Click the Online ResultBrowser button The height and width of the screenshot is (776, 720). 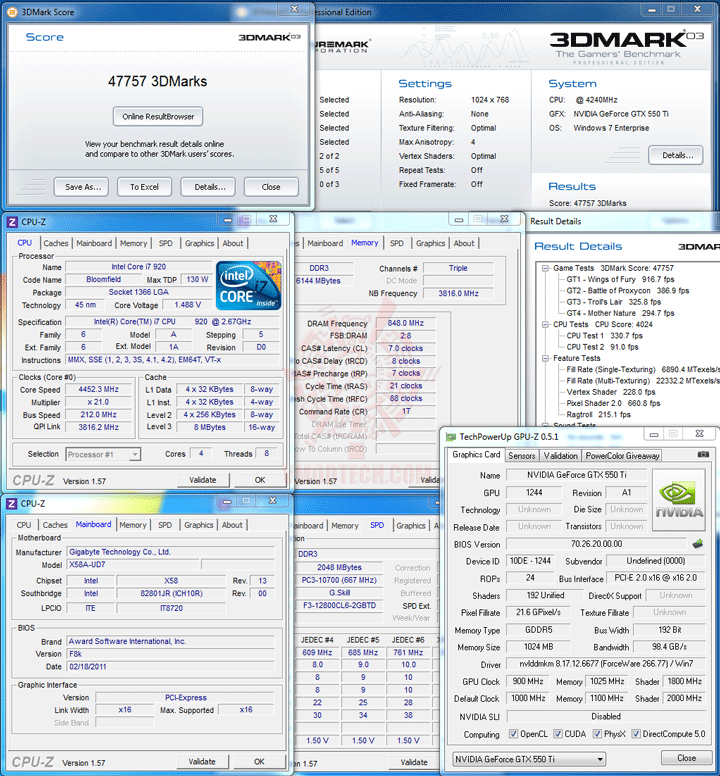coord(158,116)
